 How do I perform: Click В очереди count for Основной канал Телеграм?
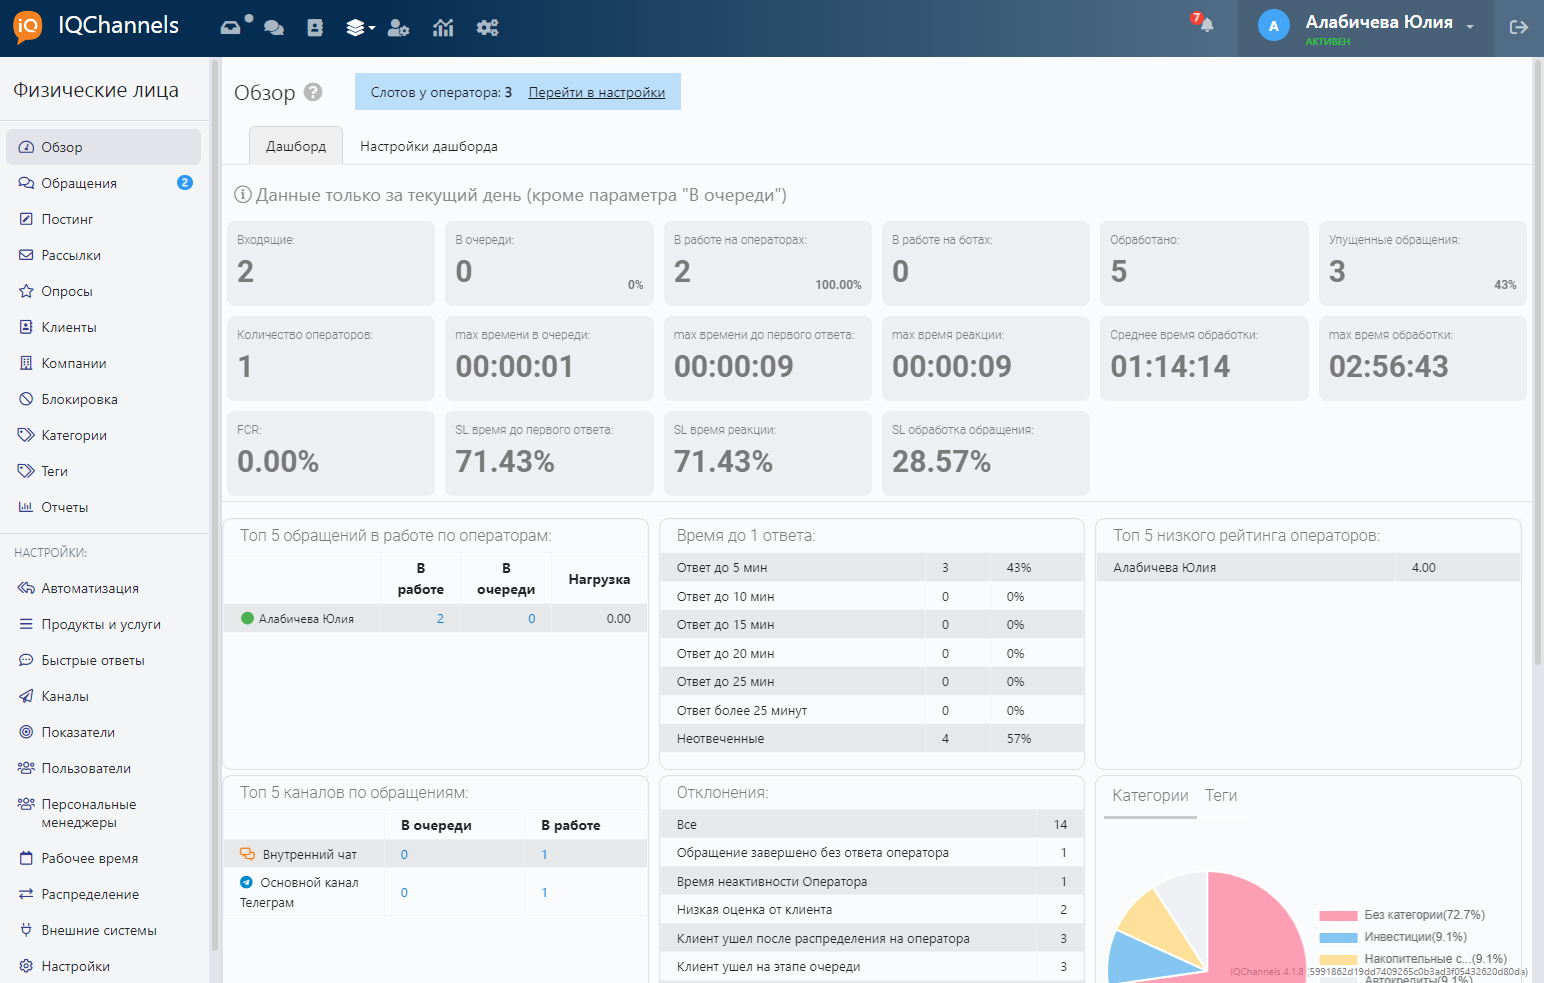pyautogui.click(x=404, y=893)
